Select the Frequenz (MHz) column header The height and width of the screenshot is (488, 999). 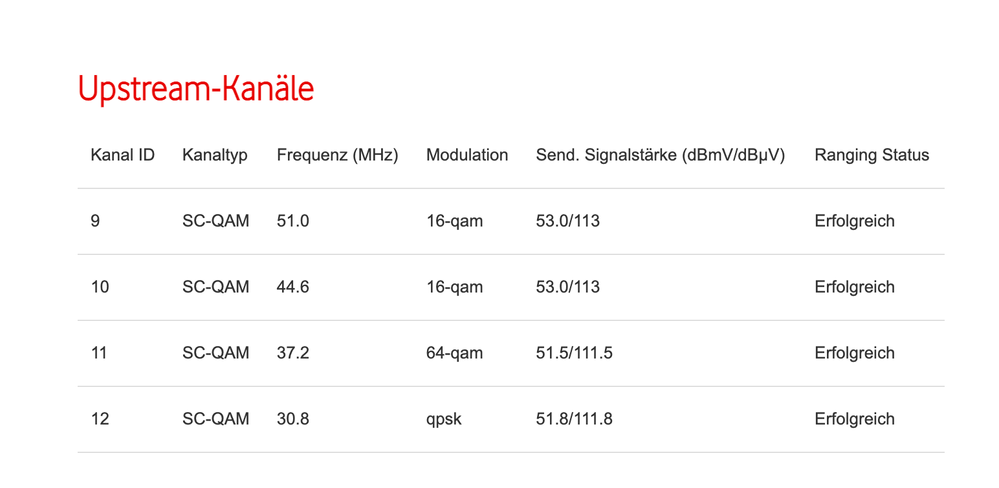(x=337, y=155)
